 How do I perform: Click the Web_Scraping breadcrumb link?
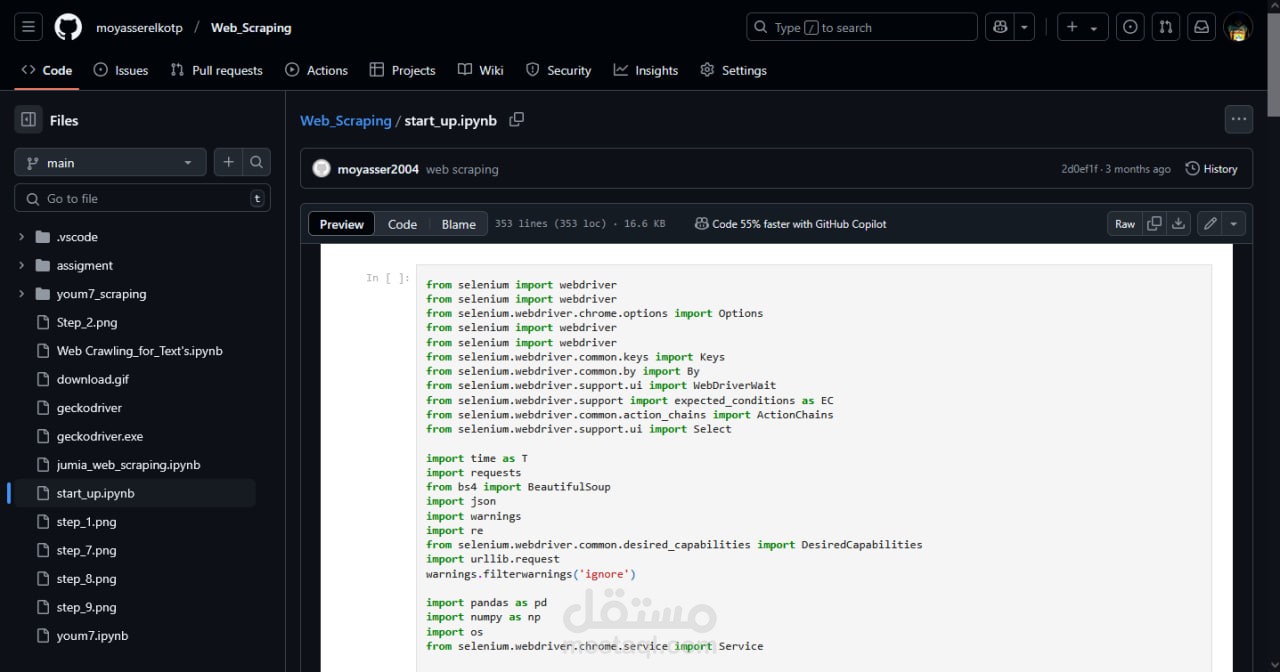[x=346, y=120]
